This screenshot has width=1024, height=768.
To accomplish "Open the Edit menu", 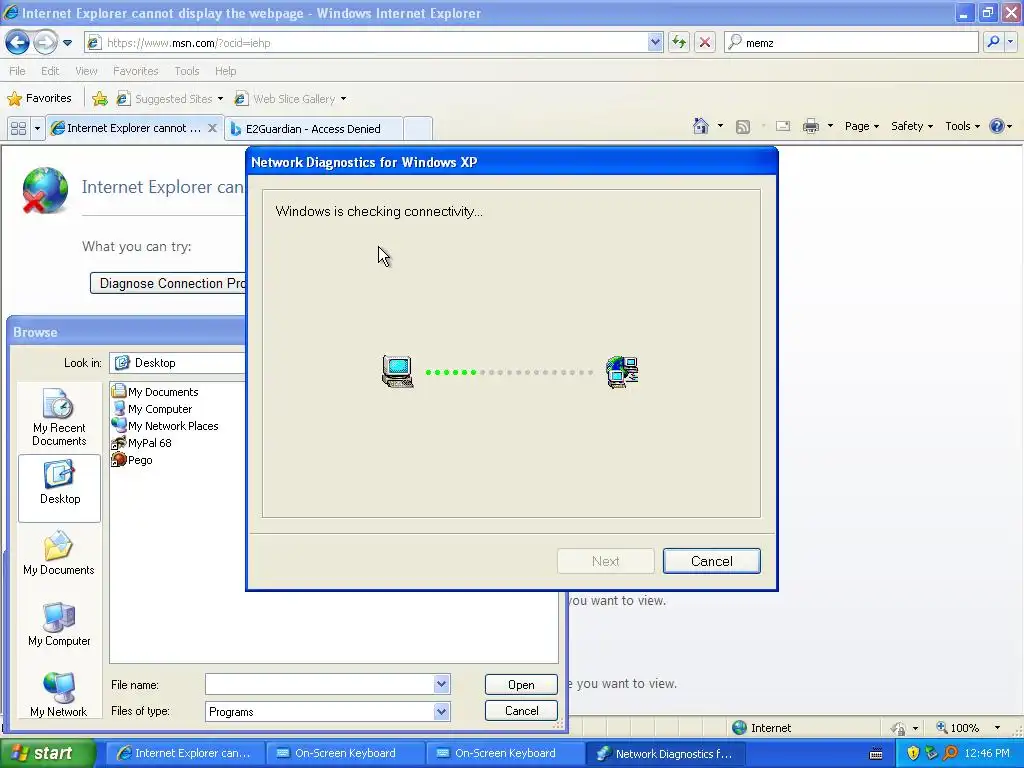I will point(50,71).
